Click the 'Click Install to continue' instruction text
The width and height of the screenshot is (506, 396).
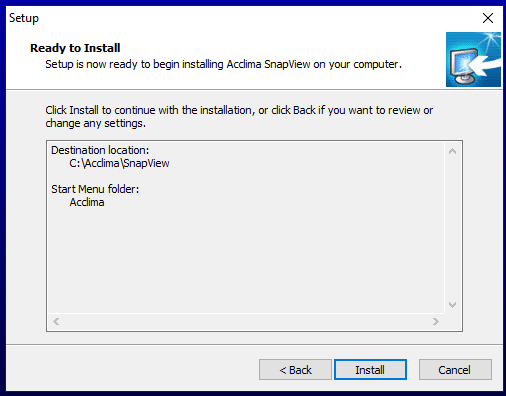[239, 117]
